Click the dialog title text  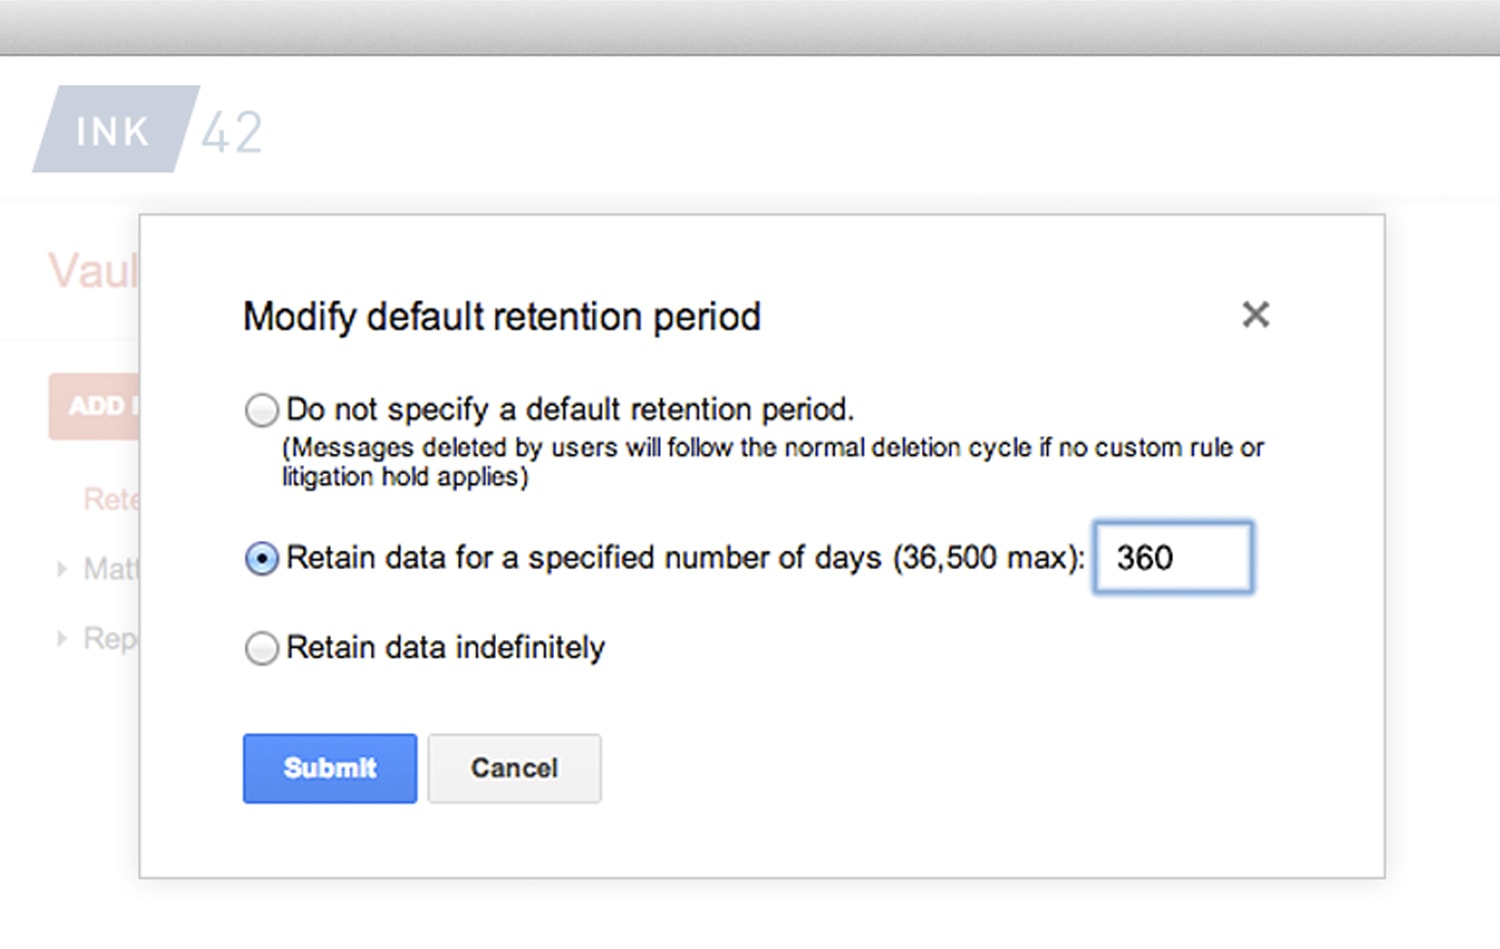(501, 316)
